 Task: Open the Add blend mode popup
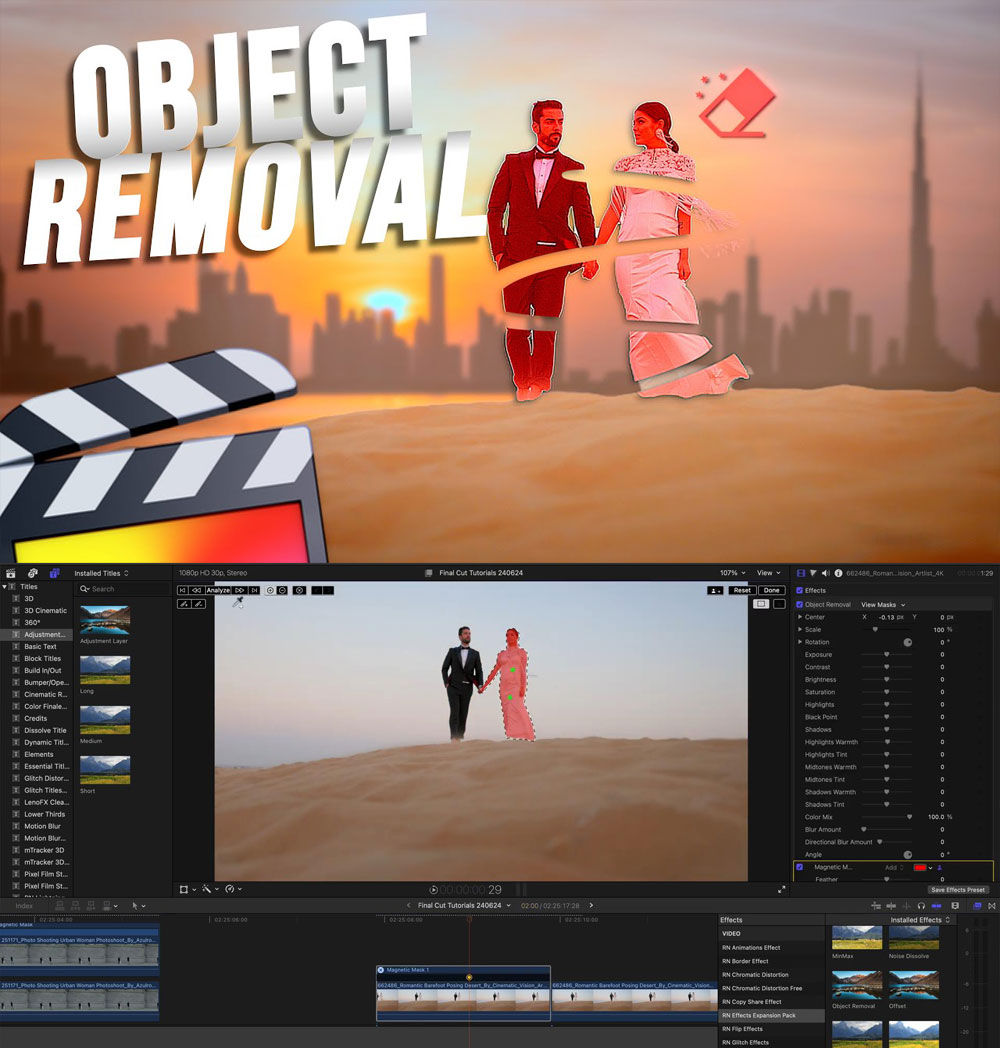[x=894, y=868]
